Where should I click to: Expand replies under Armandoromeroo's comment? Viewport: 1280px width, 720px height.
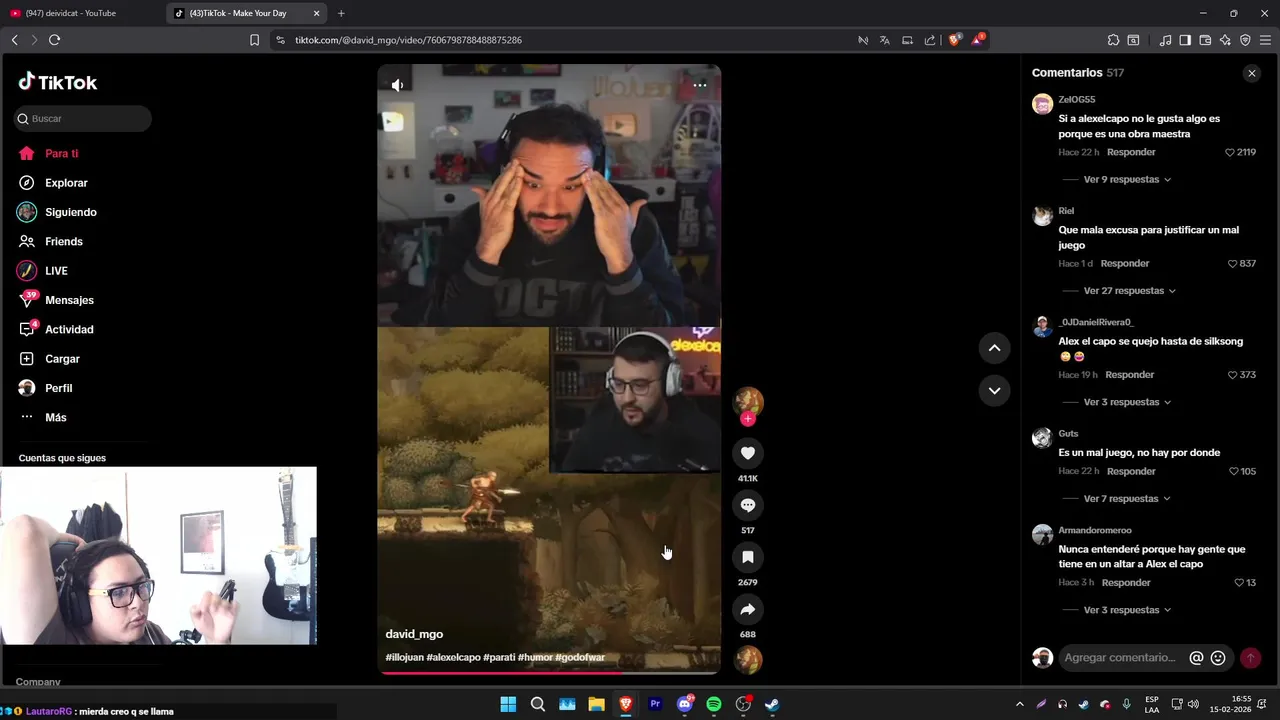1127,610
